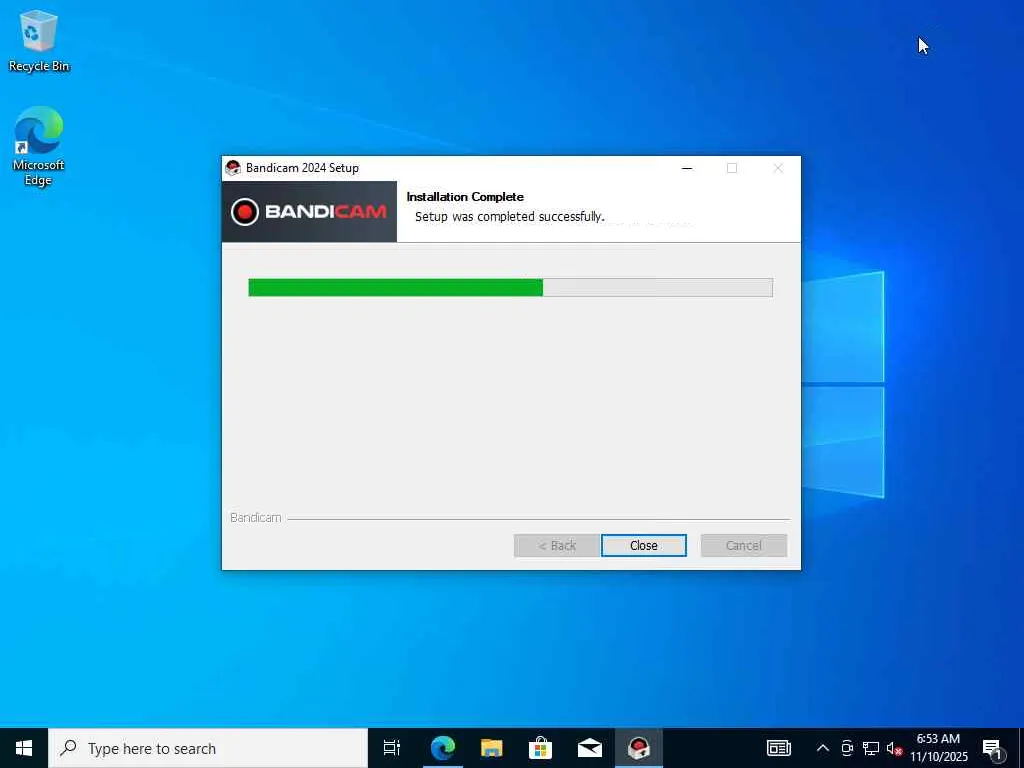Click the Close button in Bandicam Setup
Image resolution: width=1024 pixels, height=768 pixels.
point(643,545)
